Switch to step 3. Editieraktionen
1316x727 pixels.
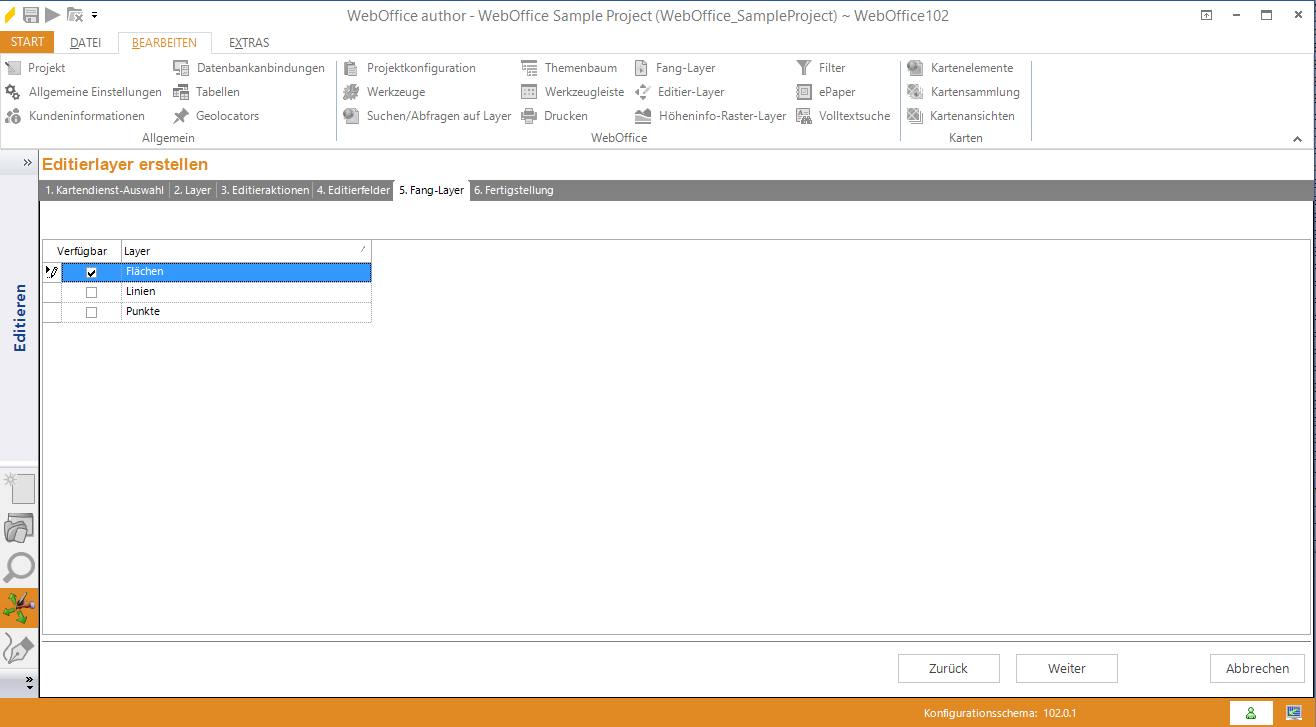pyautogui.click(x=265, y=190)
